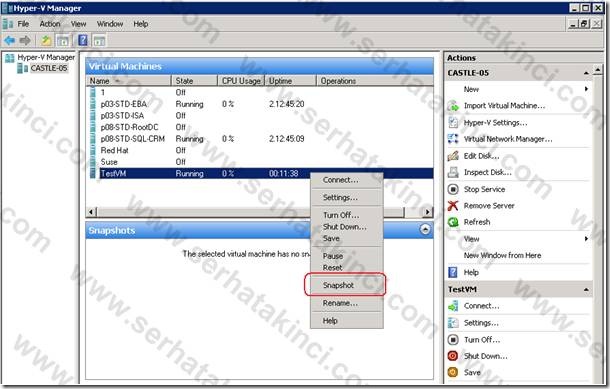Click the Actions pane scroll up arrow
This screenshot has height=389, width=610.
[598, 71]
